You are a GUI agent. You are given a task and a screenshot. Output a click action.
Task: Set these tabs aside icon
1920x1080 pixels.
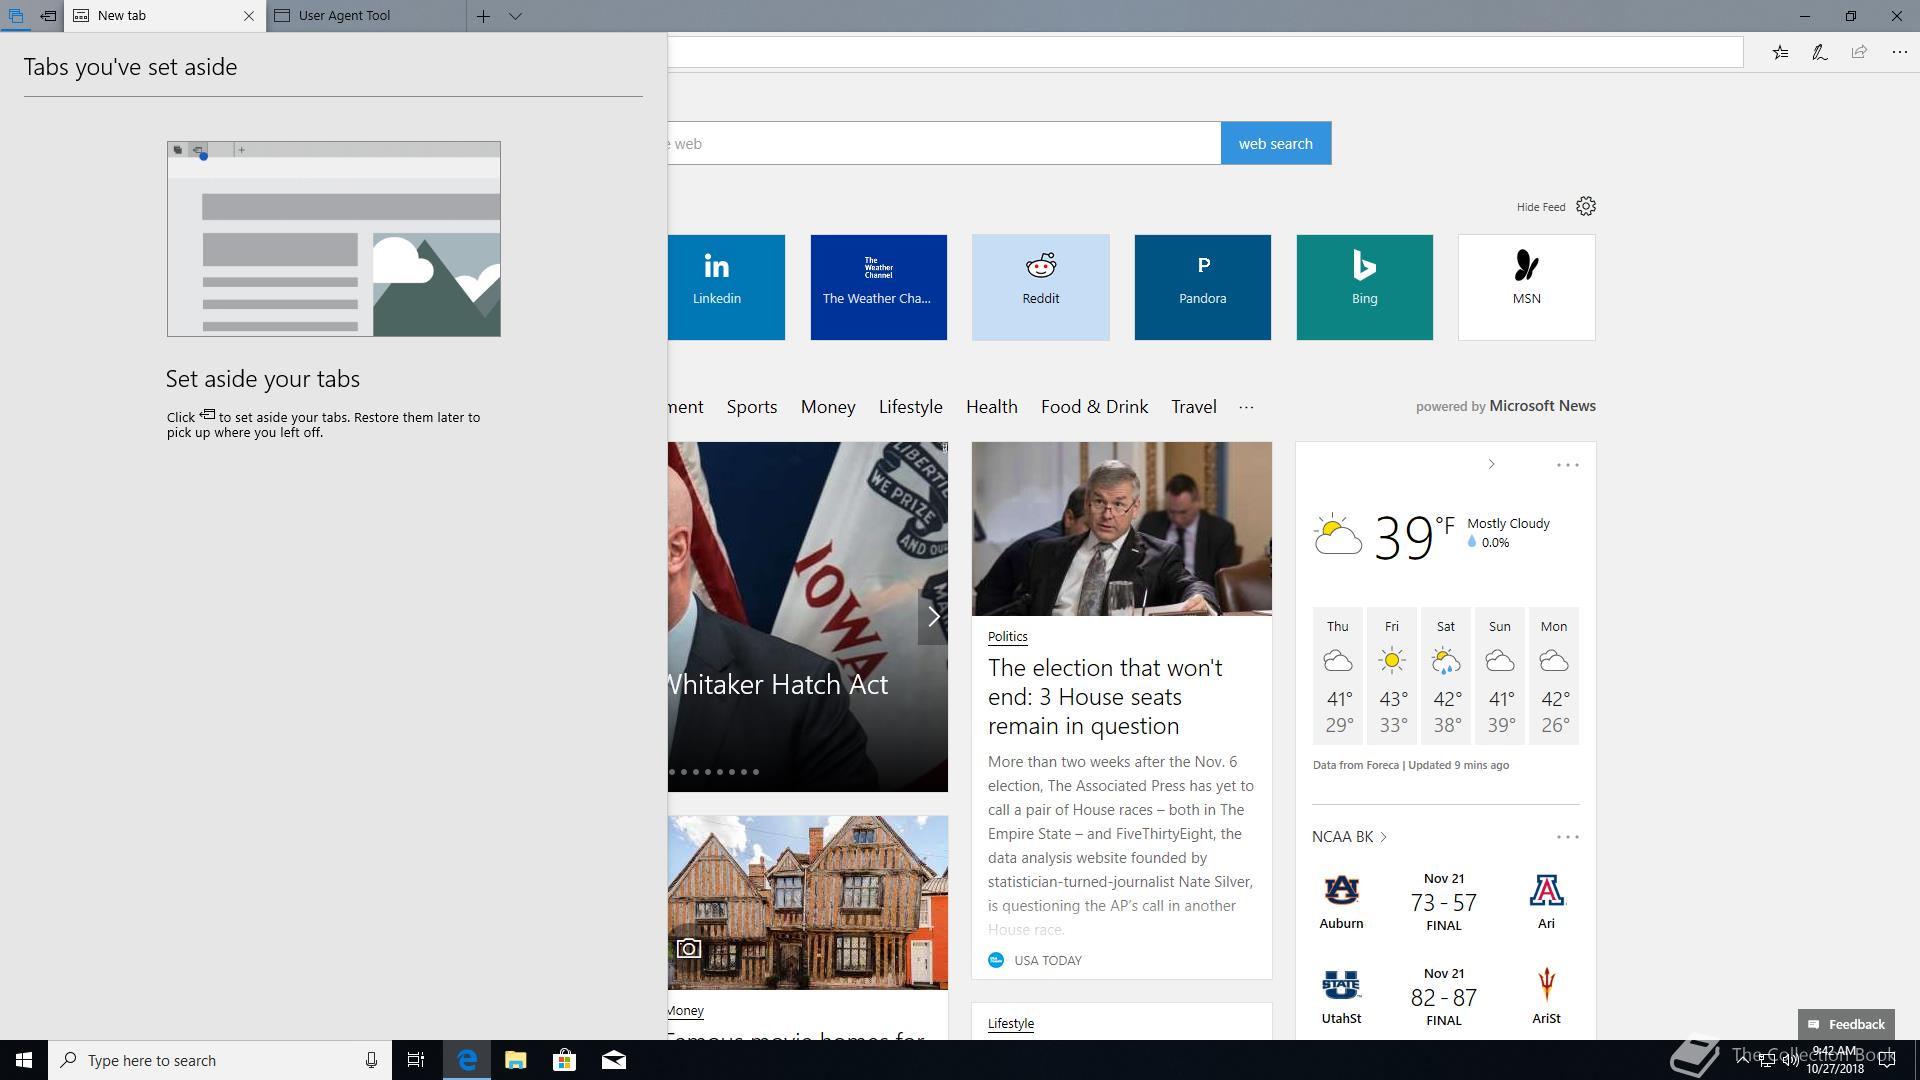[48, 16]
